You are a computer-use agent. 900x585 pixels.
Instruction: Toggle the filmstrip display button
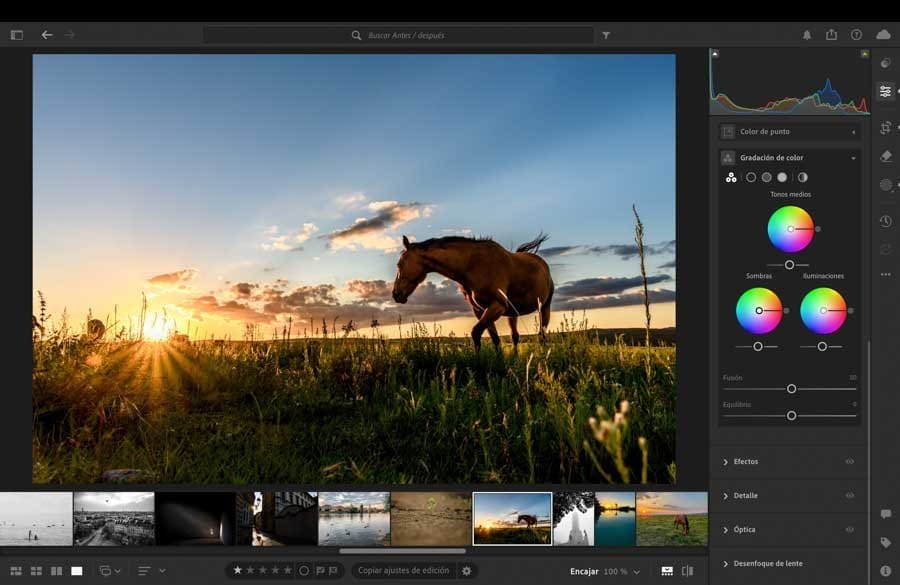pyautogui.click(x=667, y=571)
